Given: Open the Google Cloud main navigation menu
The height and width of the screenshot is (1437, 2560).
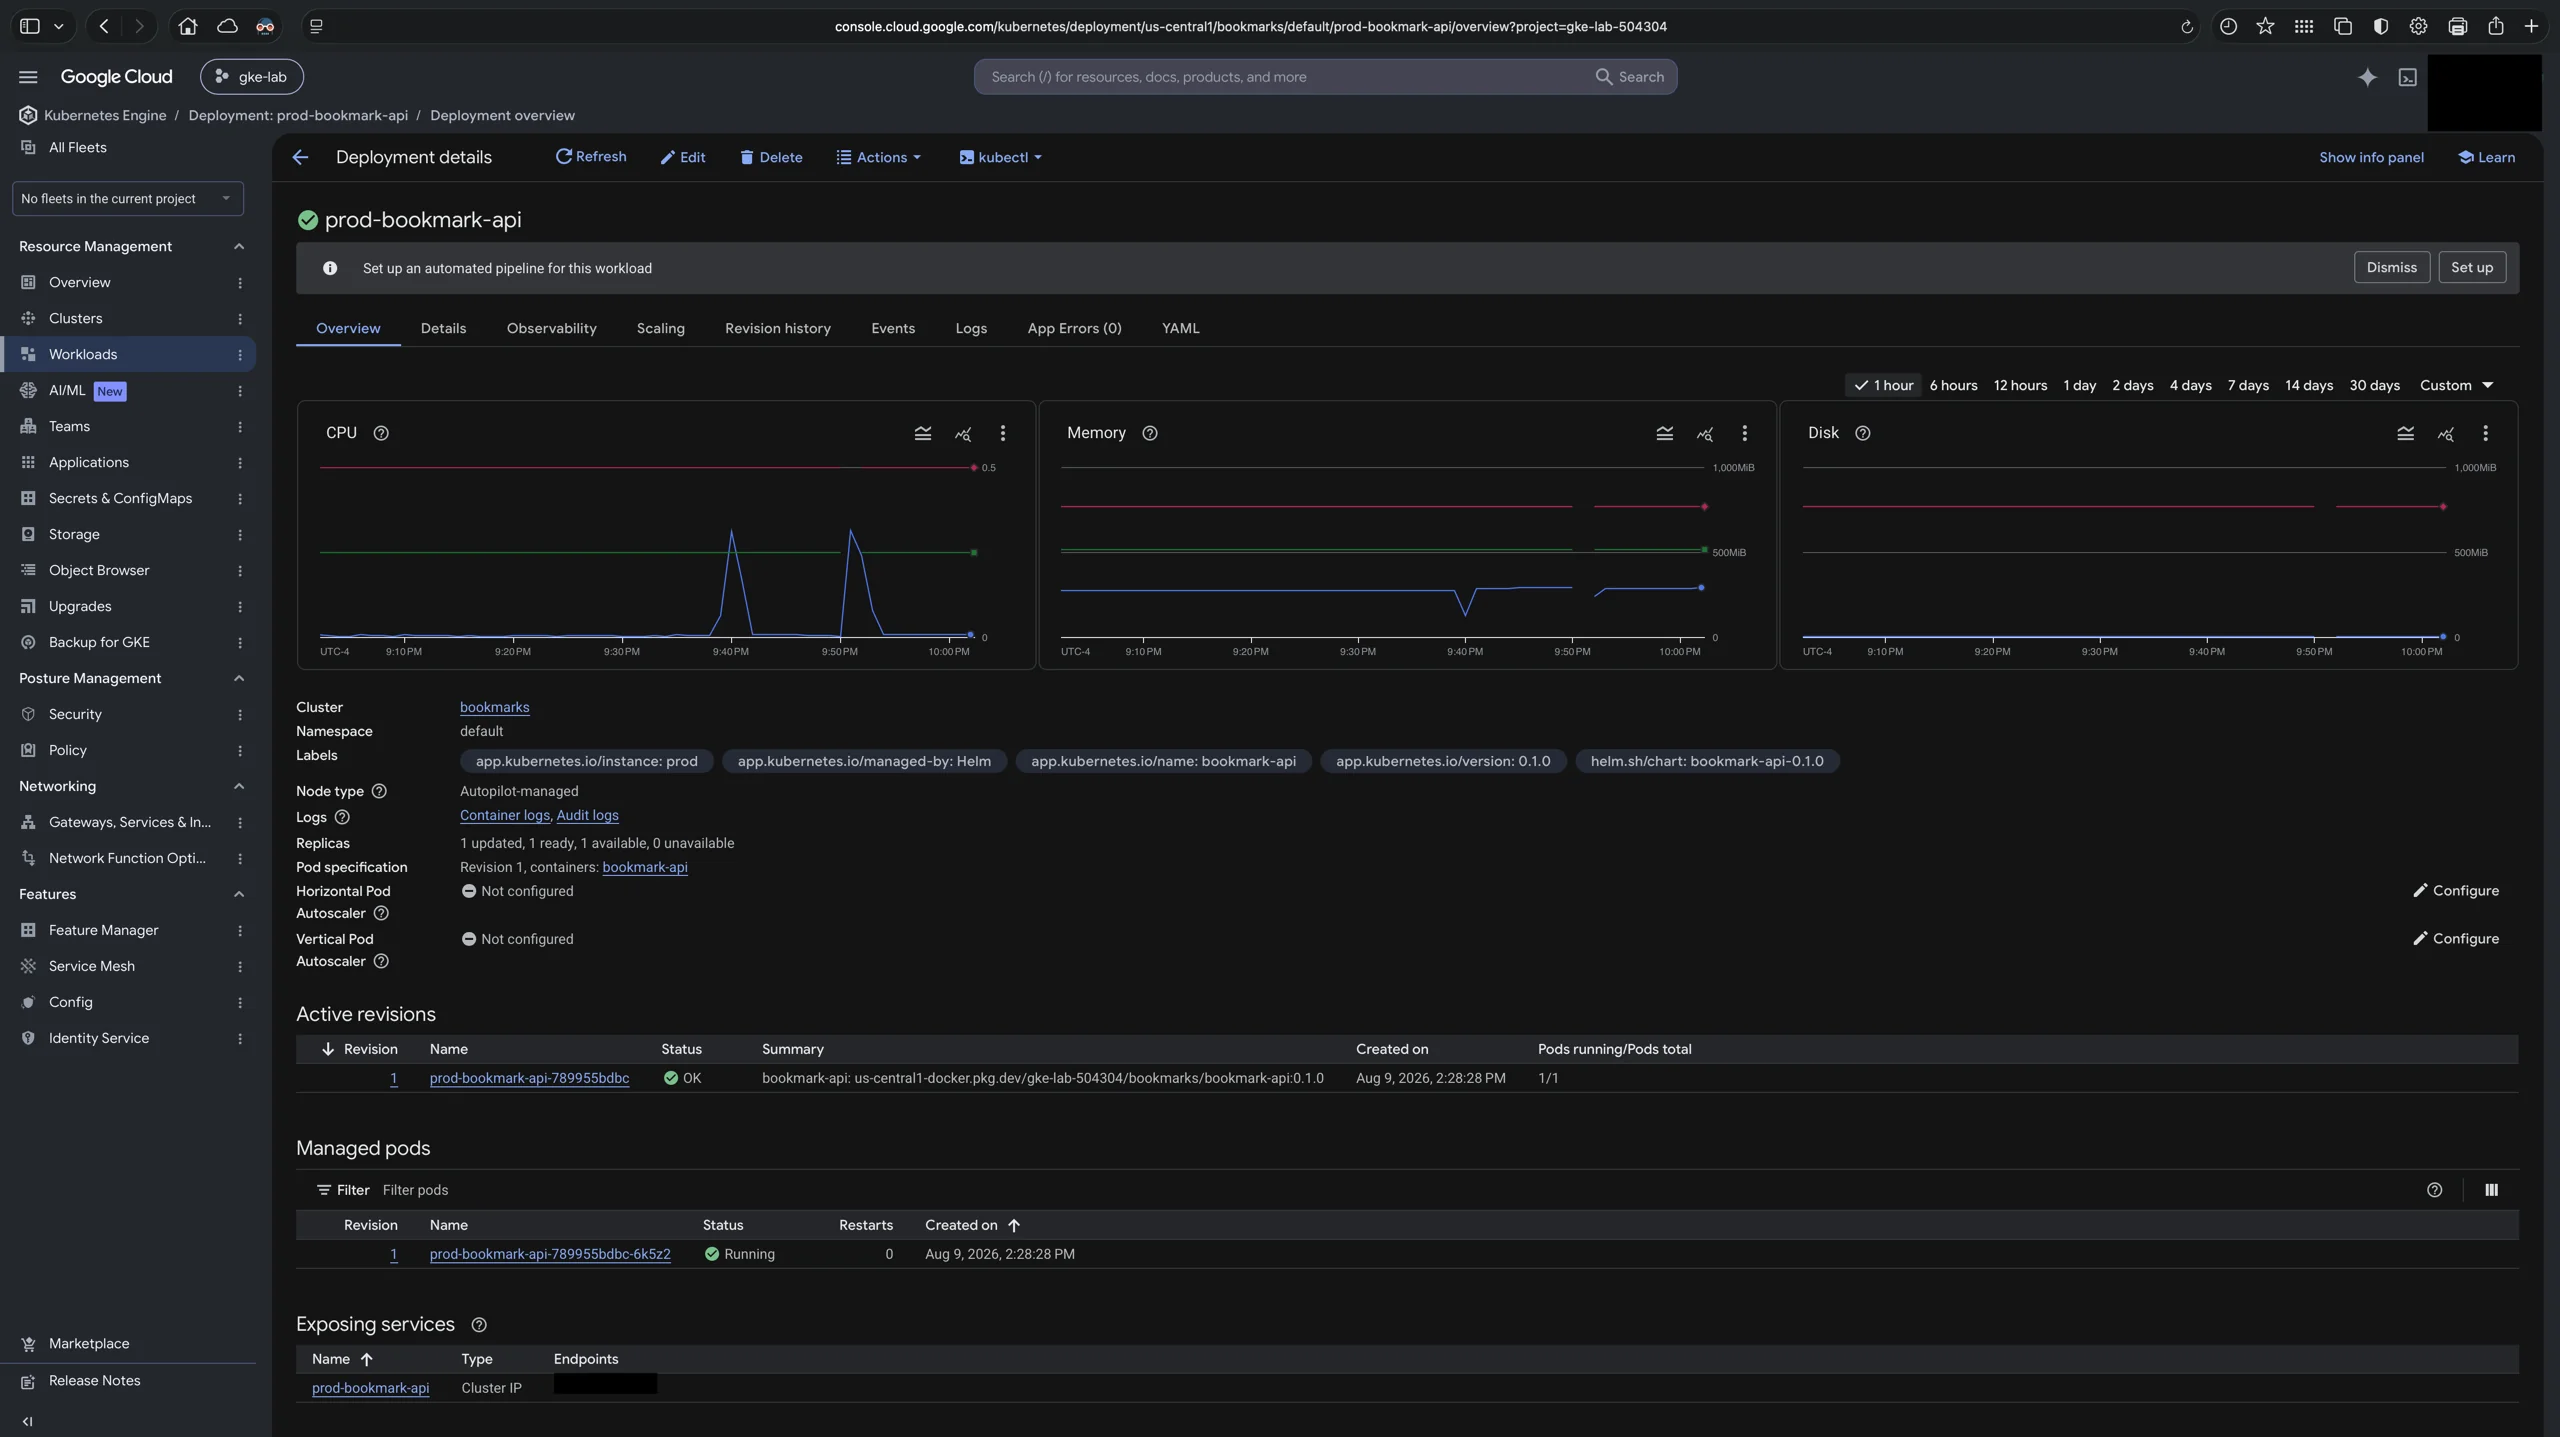Looking at the screenshot, I should [x=28, y=77].
